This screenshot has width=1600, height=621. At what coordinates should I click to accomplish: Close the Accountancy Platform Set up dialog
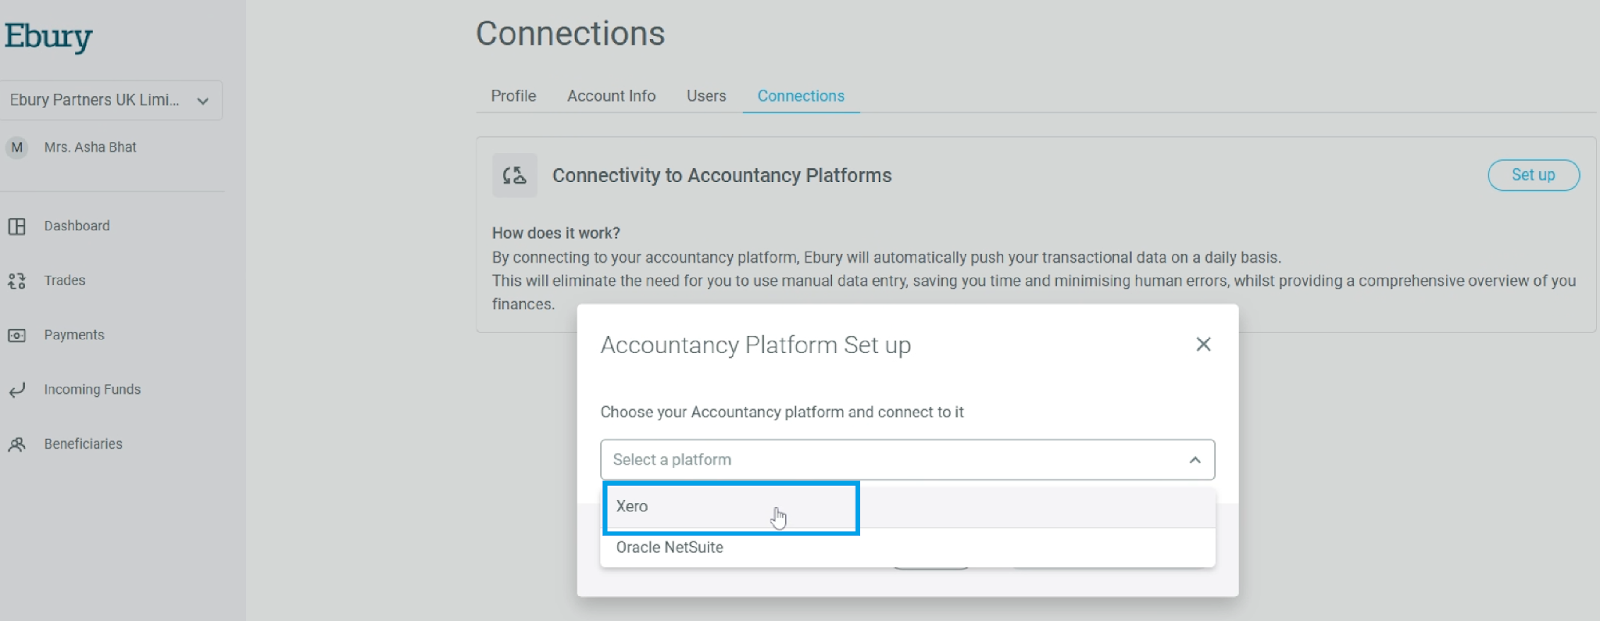pyautogui.click(x=1203, y=344)
